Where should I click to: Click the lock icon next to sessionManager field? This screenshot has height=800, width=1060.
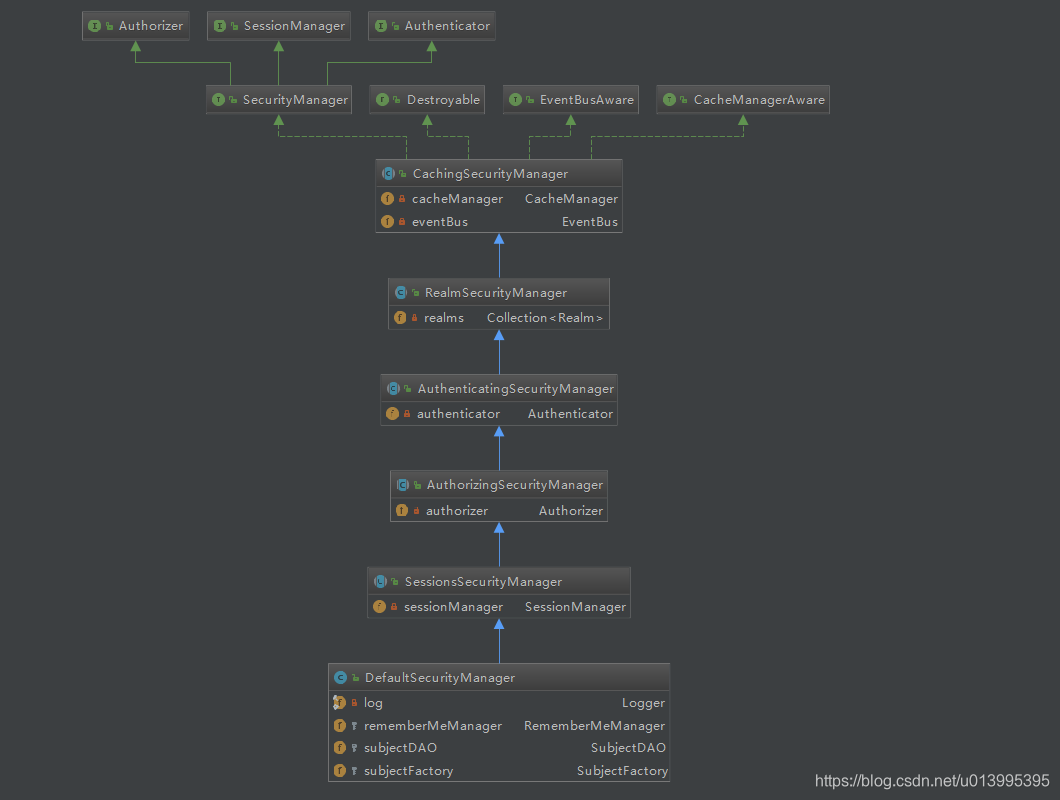(x=392, y=606)
